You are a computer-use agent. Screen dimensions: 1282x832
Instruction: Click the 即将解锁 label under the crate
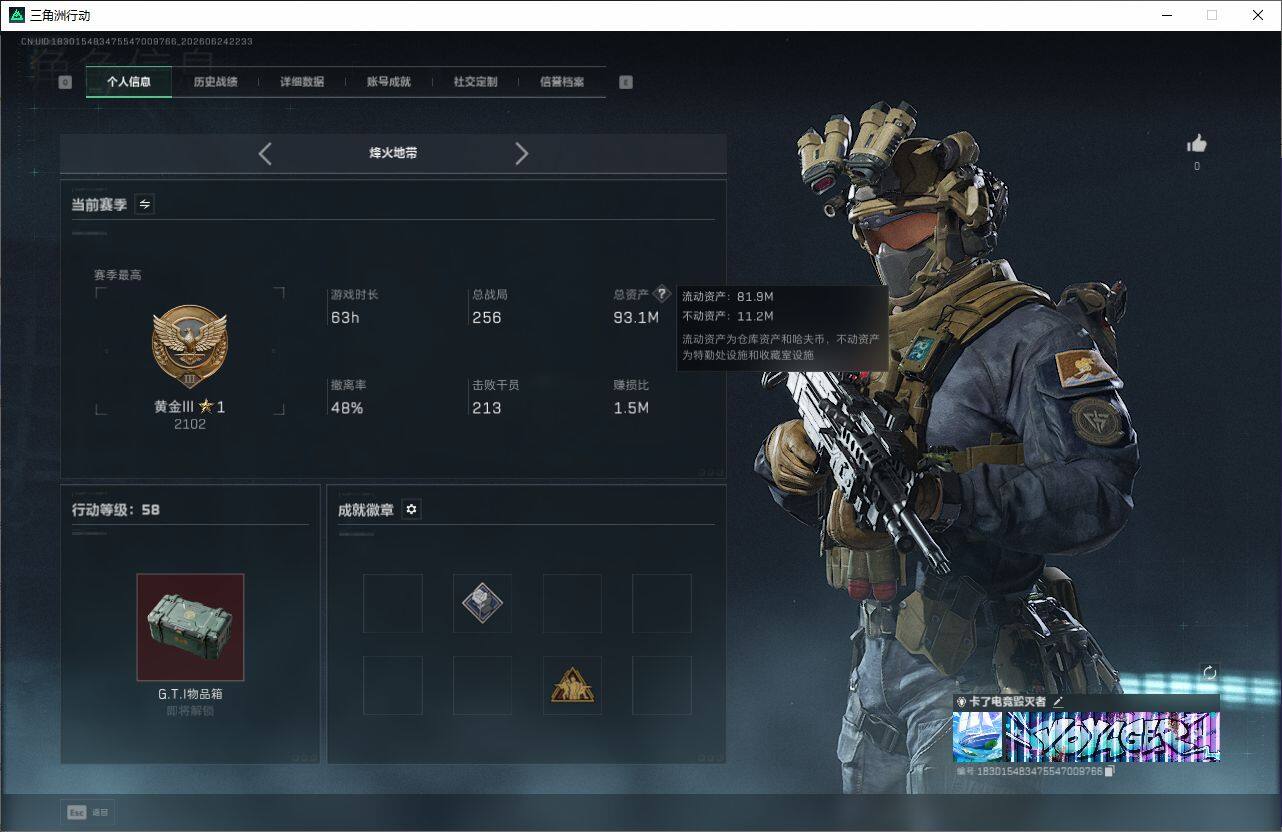(x=190, y=711)
